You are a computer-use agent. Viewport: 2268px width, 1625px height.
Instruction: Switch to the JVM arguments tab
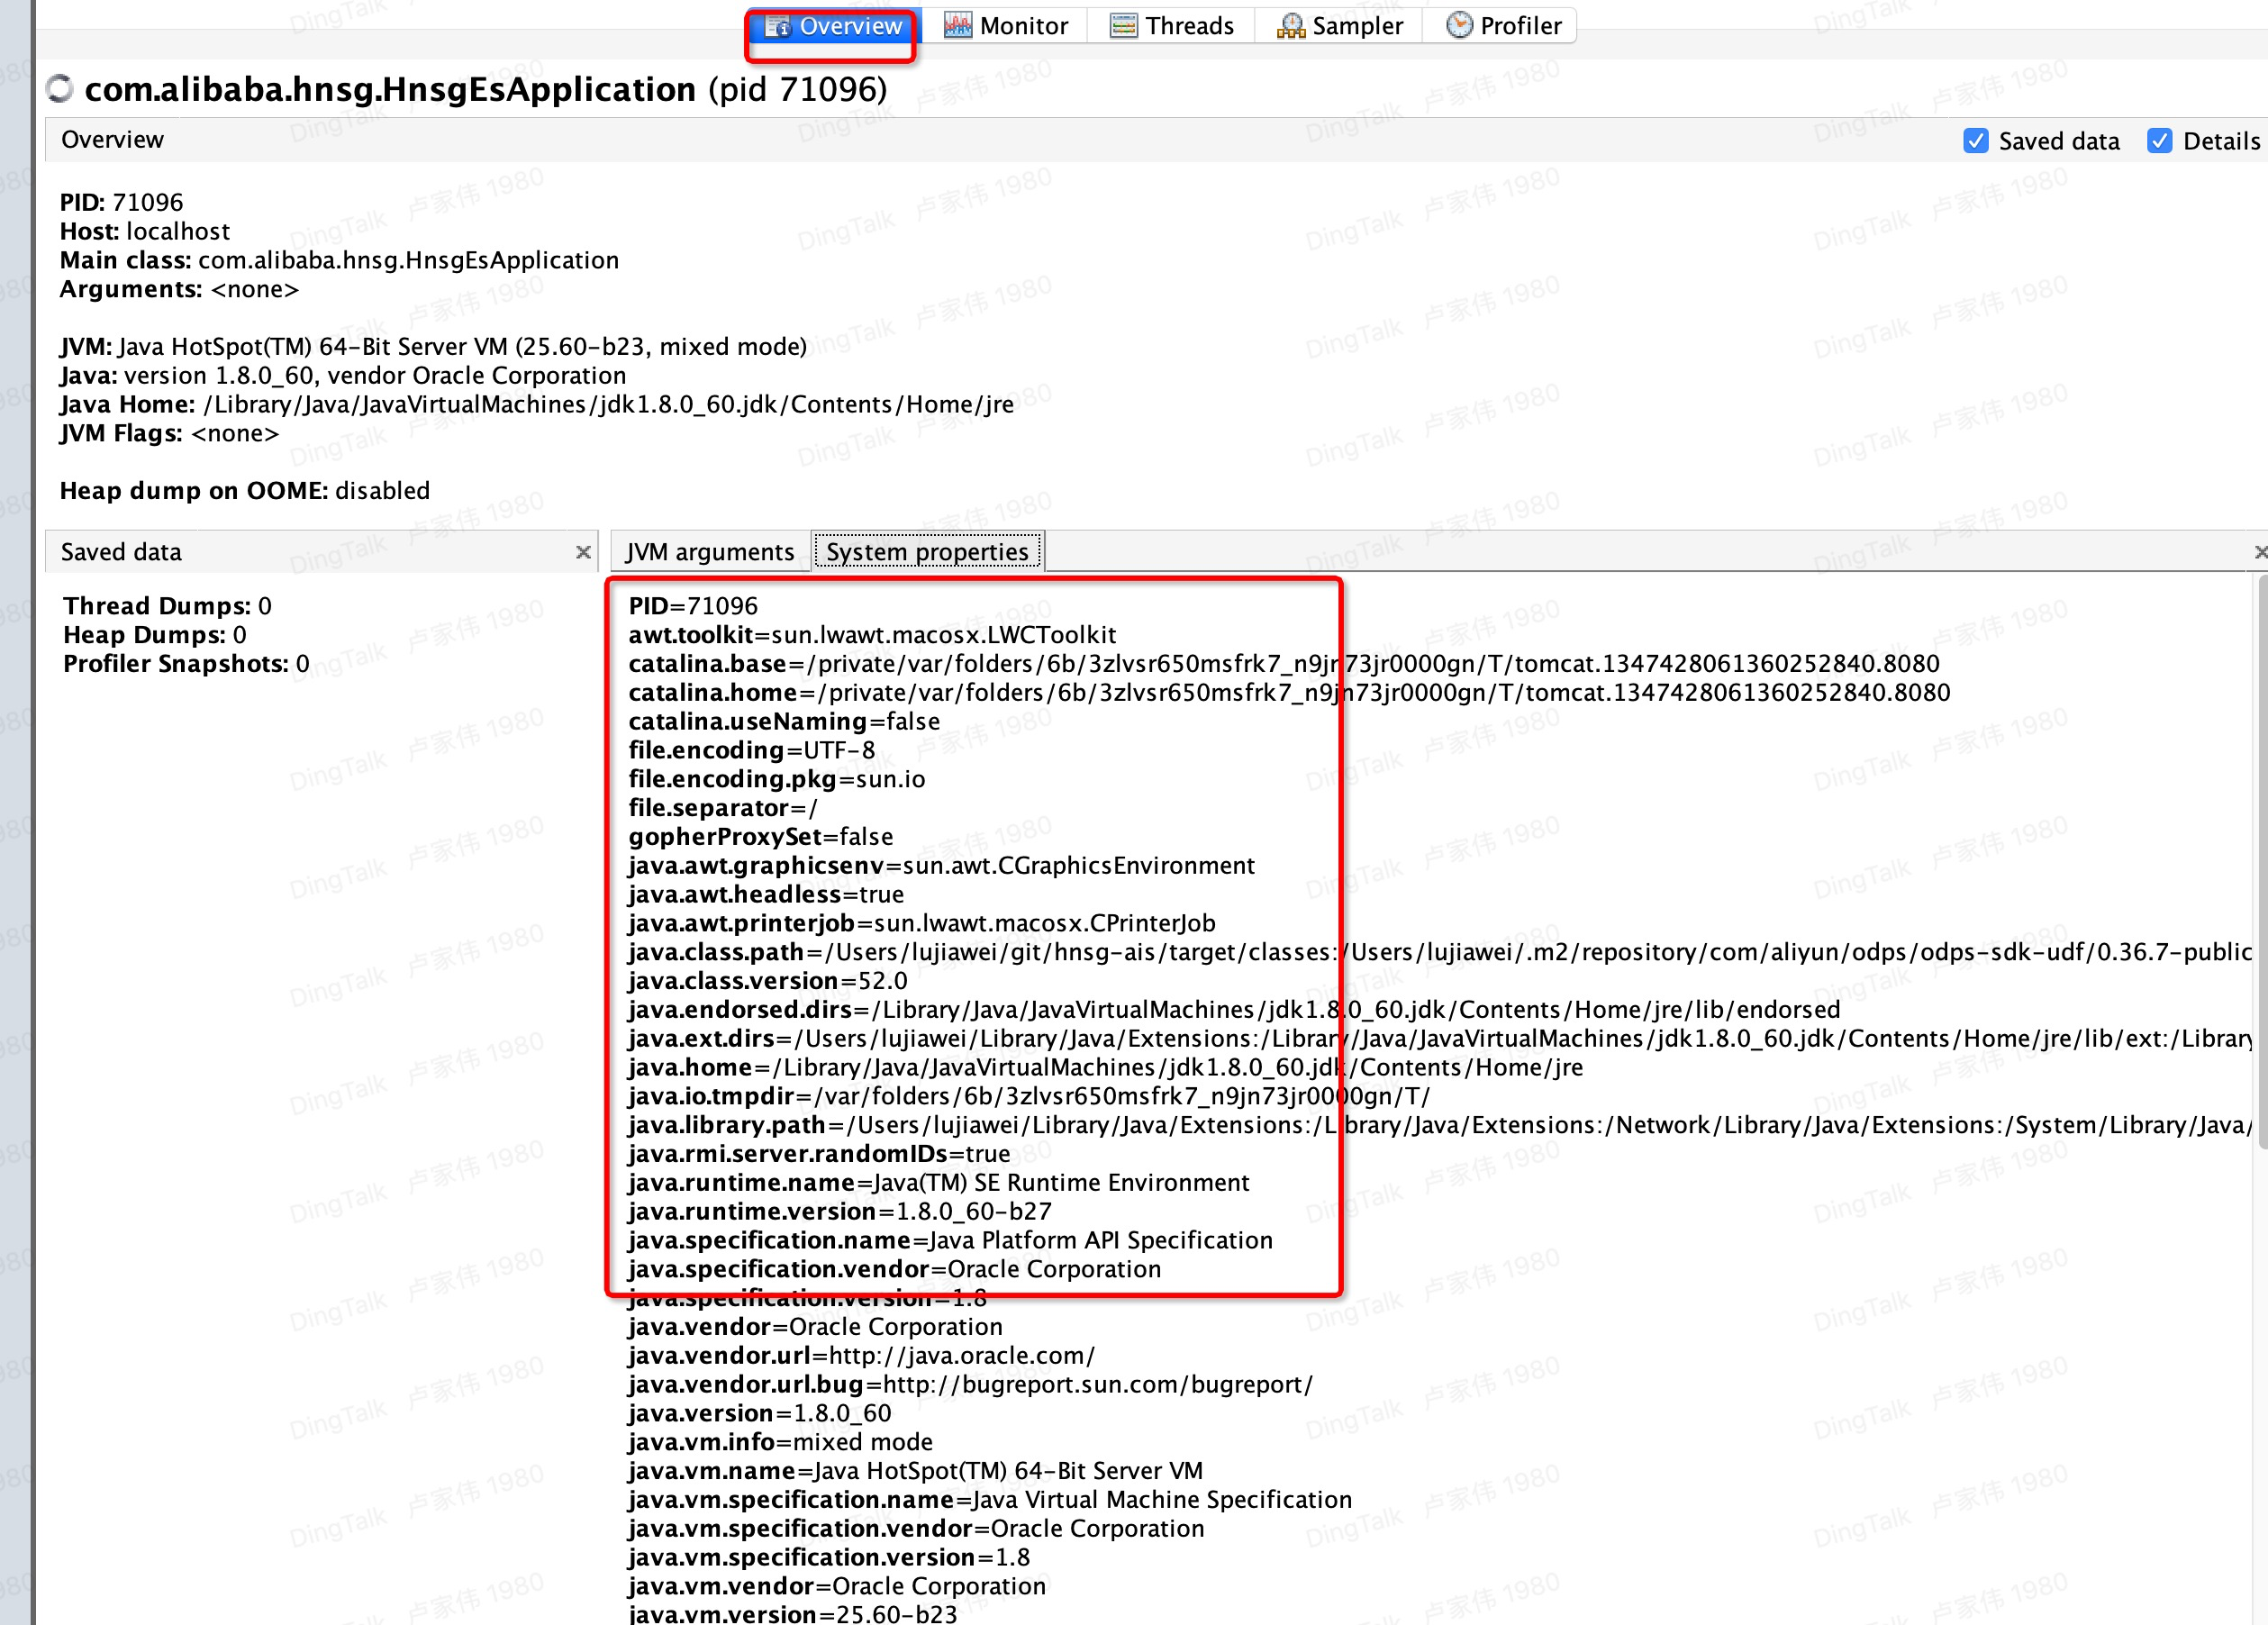point(709,552)
